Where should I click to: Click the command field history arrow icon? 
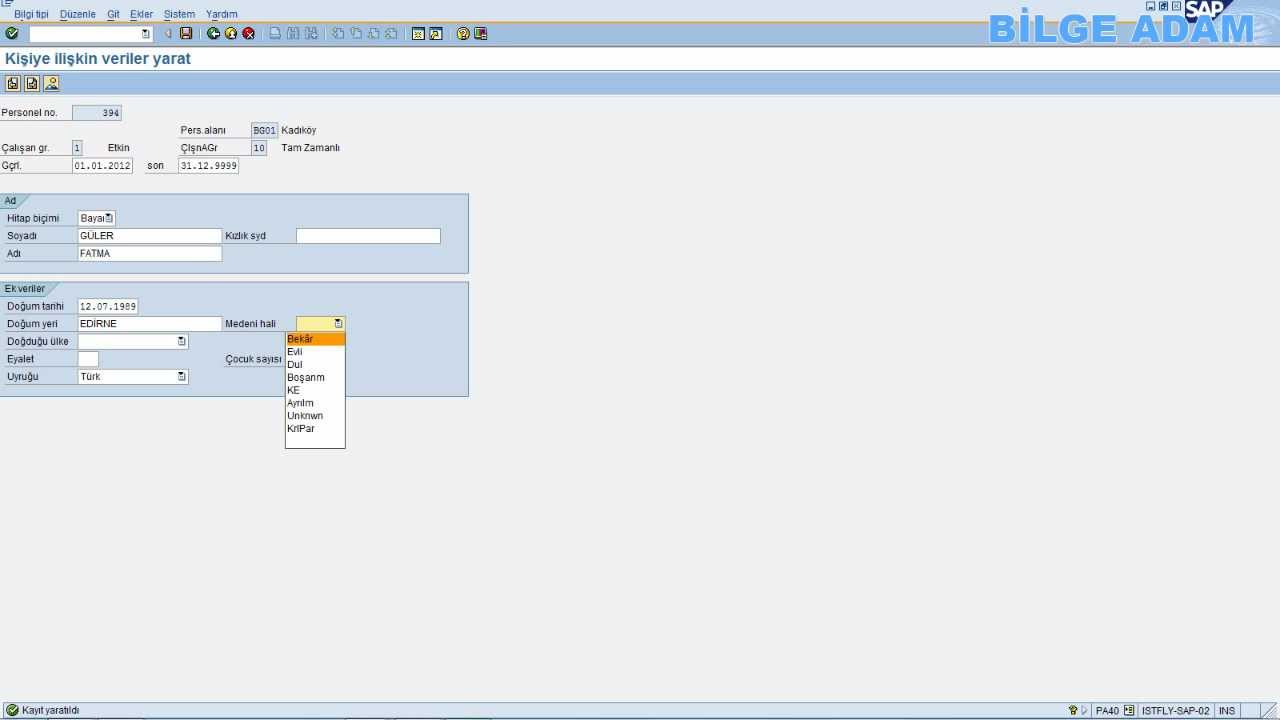click(x=146, y=34)
